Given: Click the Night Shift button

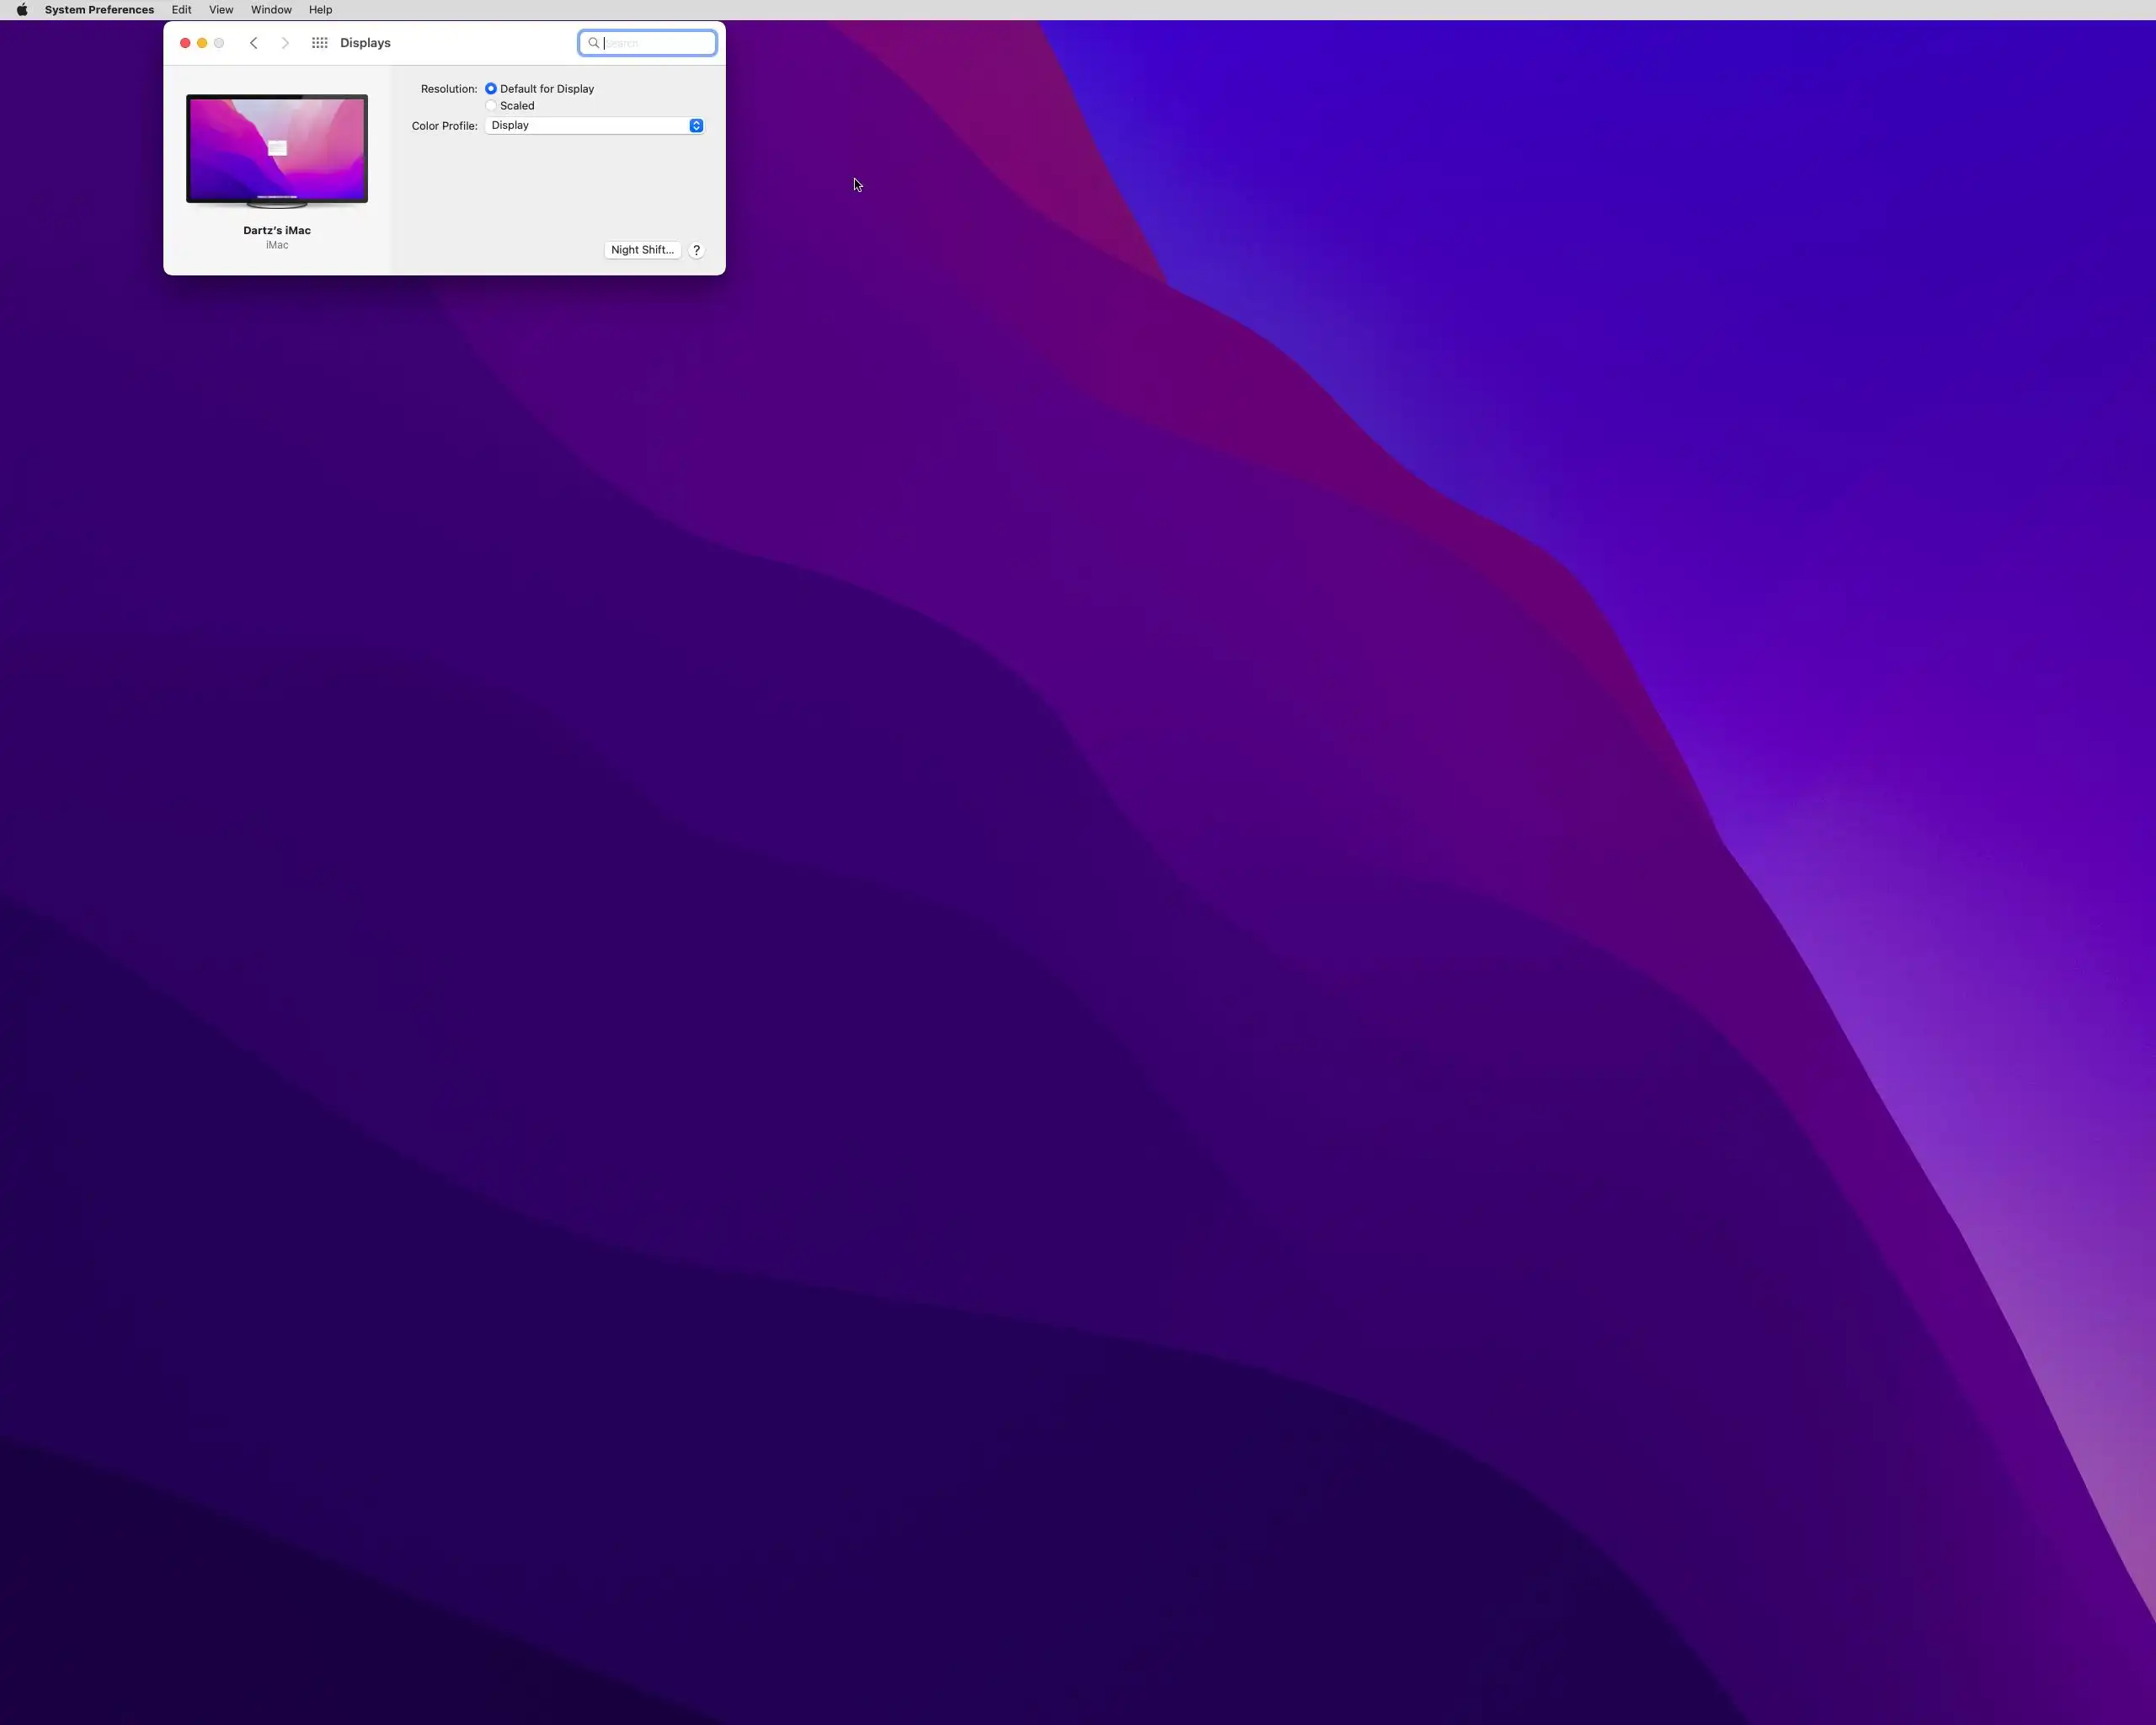Looking at the screenshot, I should coord(642,250).
